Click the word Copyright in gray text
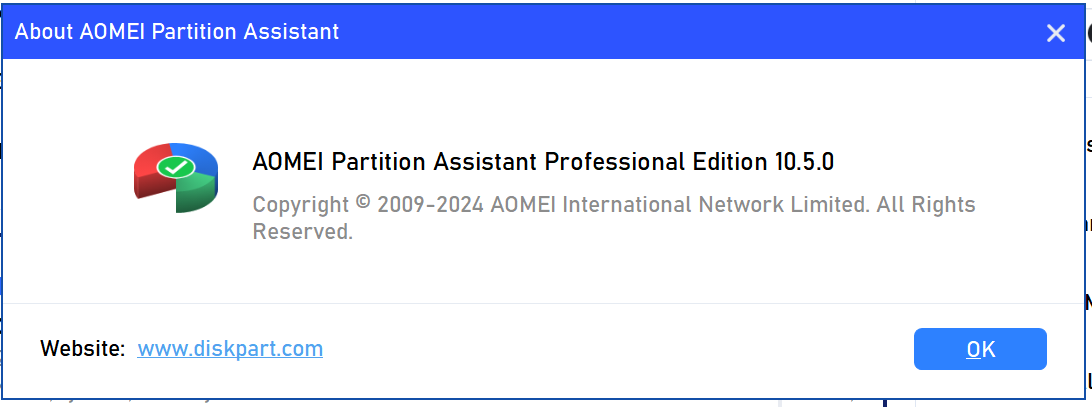 point(299,205)
